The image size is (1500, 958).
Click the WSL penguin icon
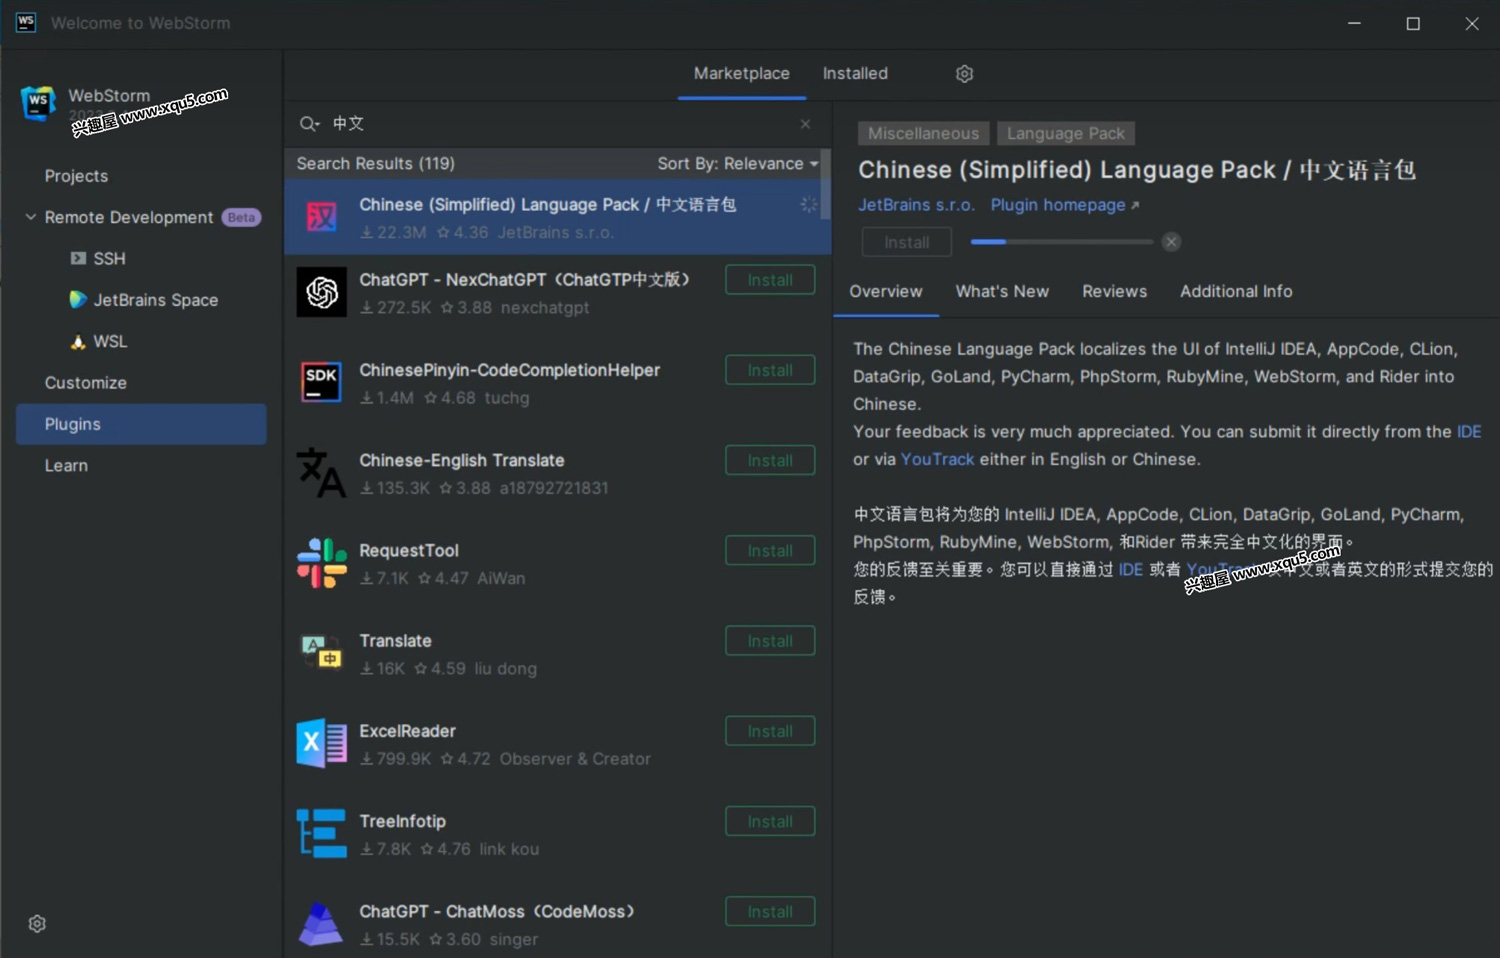[x=78, y=341]
